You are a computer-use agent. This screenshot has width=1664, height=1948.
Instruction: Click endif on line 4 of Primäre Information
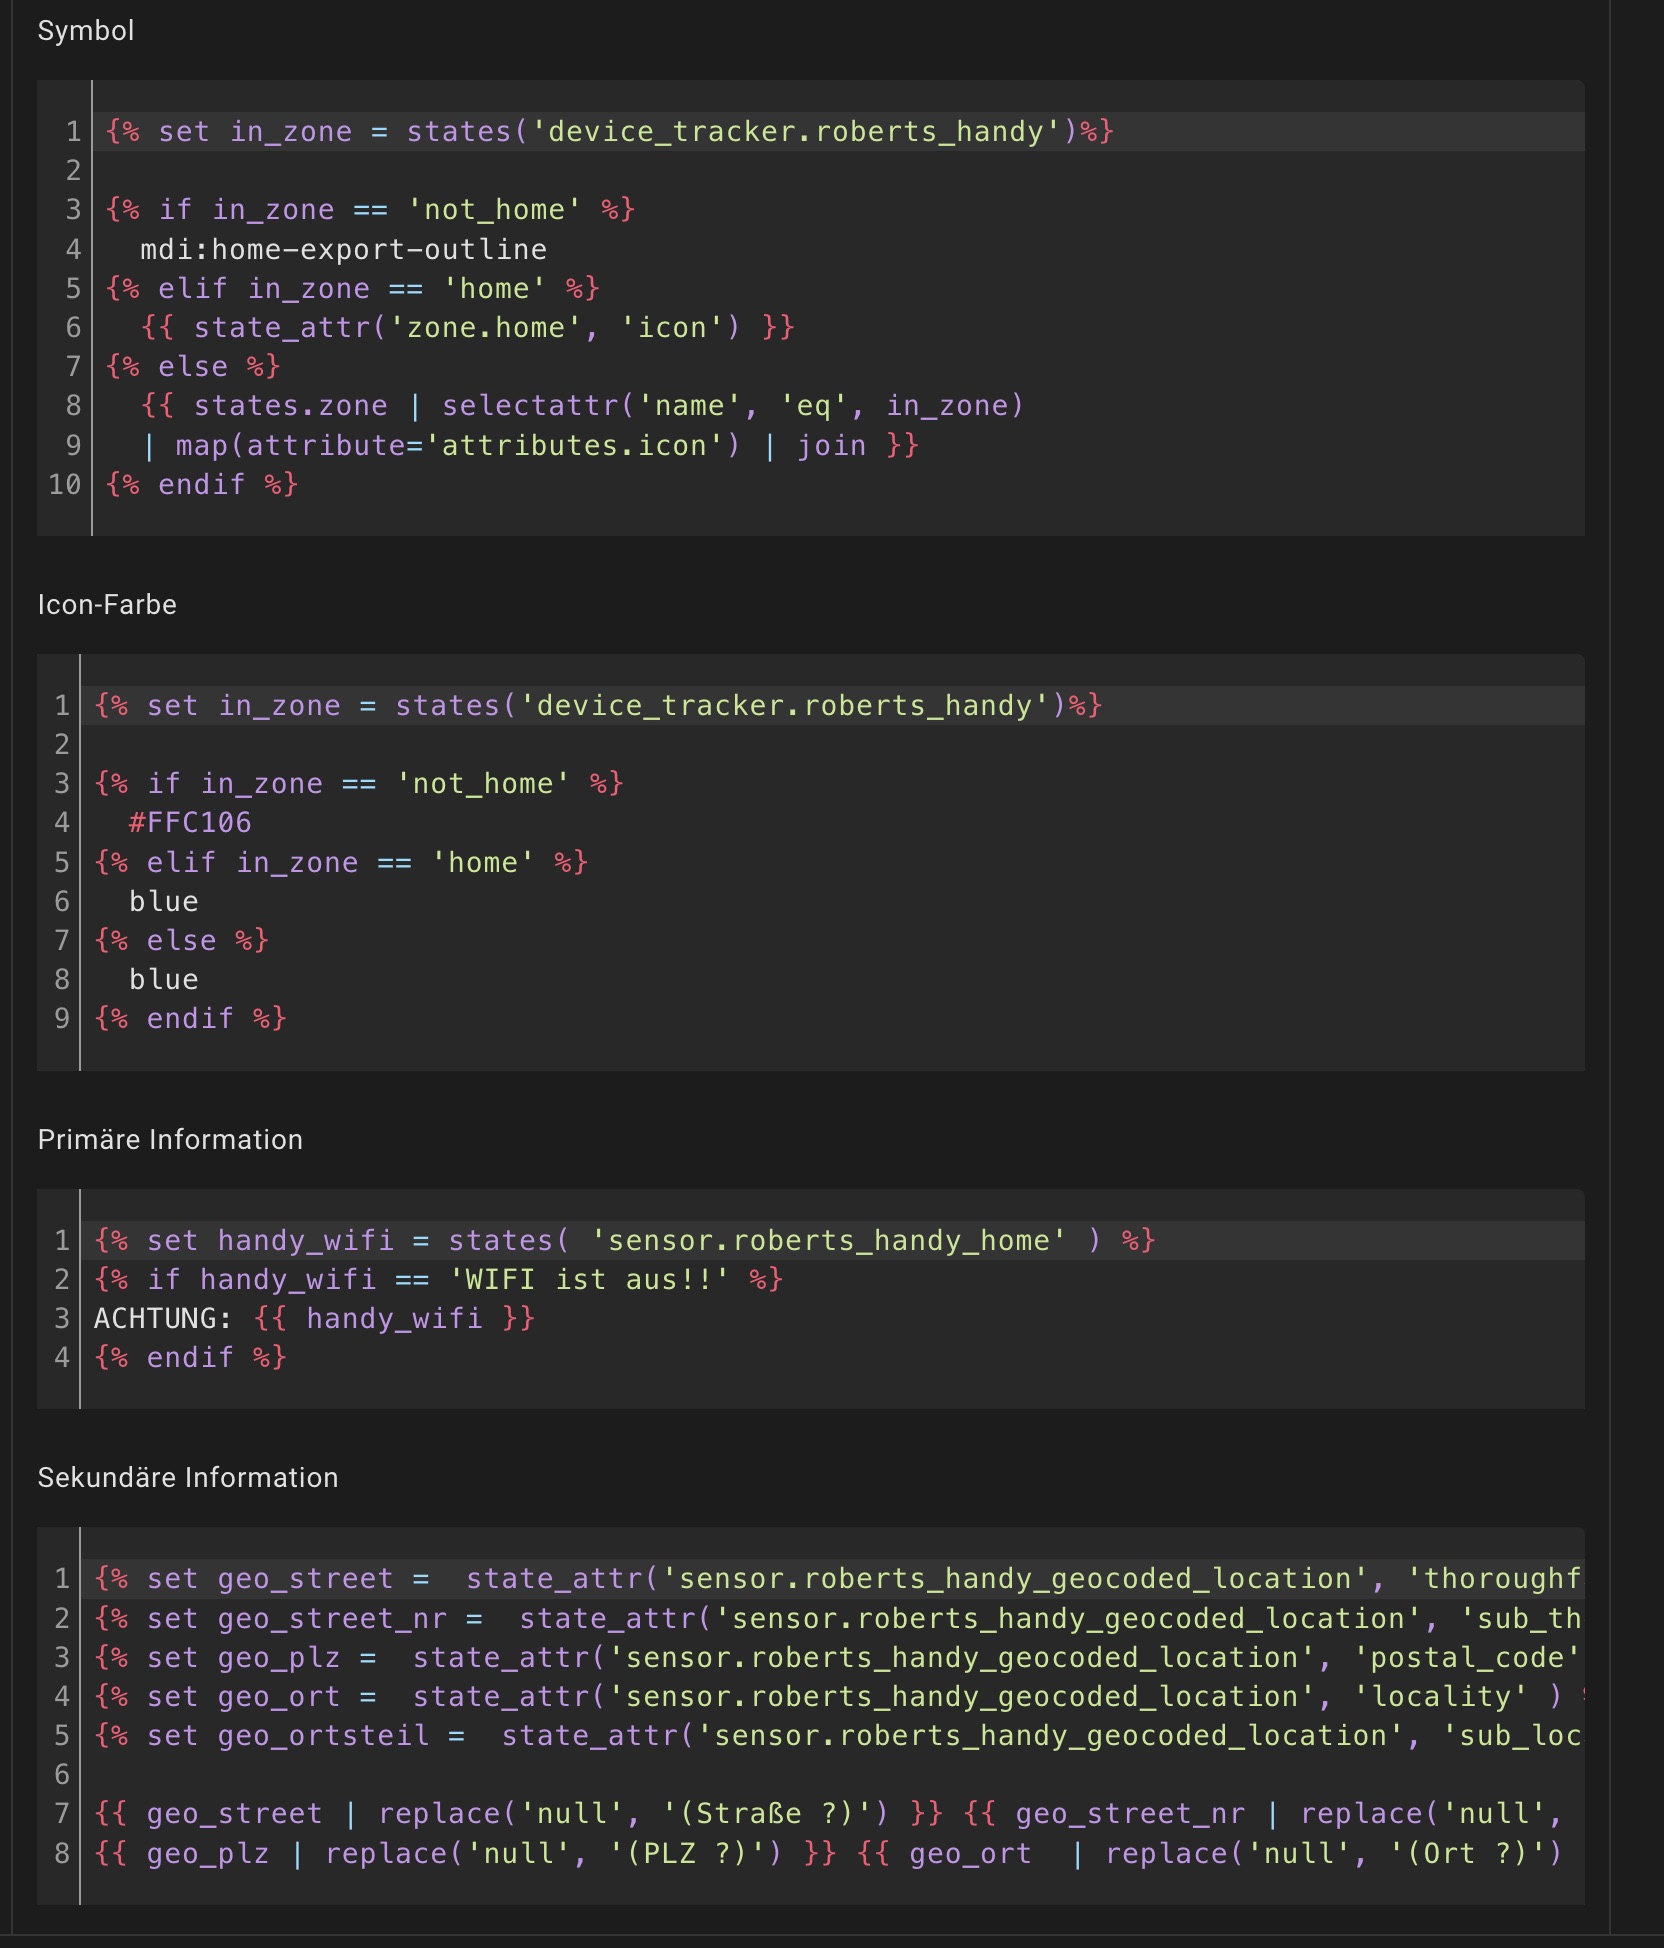(x=190, y=1357)
